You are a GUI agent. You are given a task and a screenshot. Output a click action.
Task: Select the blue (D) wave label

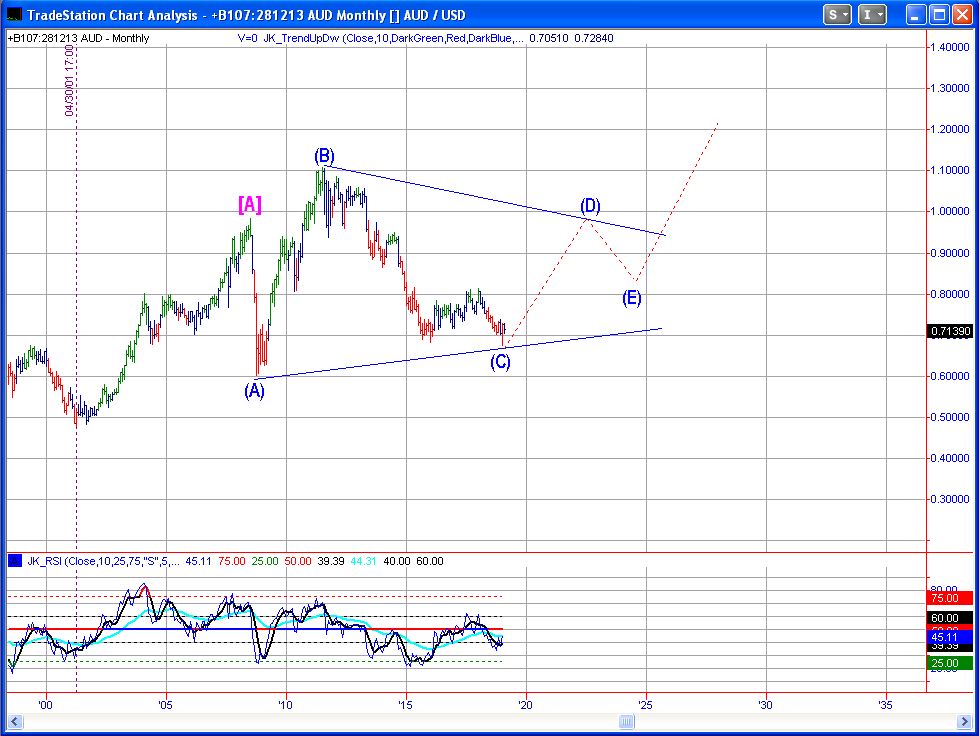pyautogui.click(x=590, y=206)
